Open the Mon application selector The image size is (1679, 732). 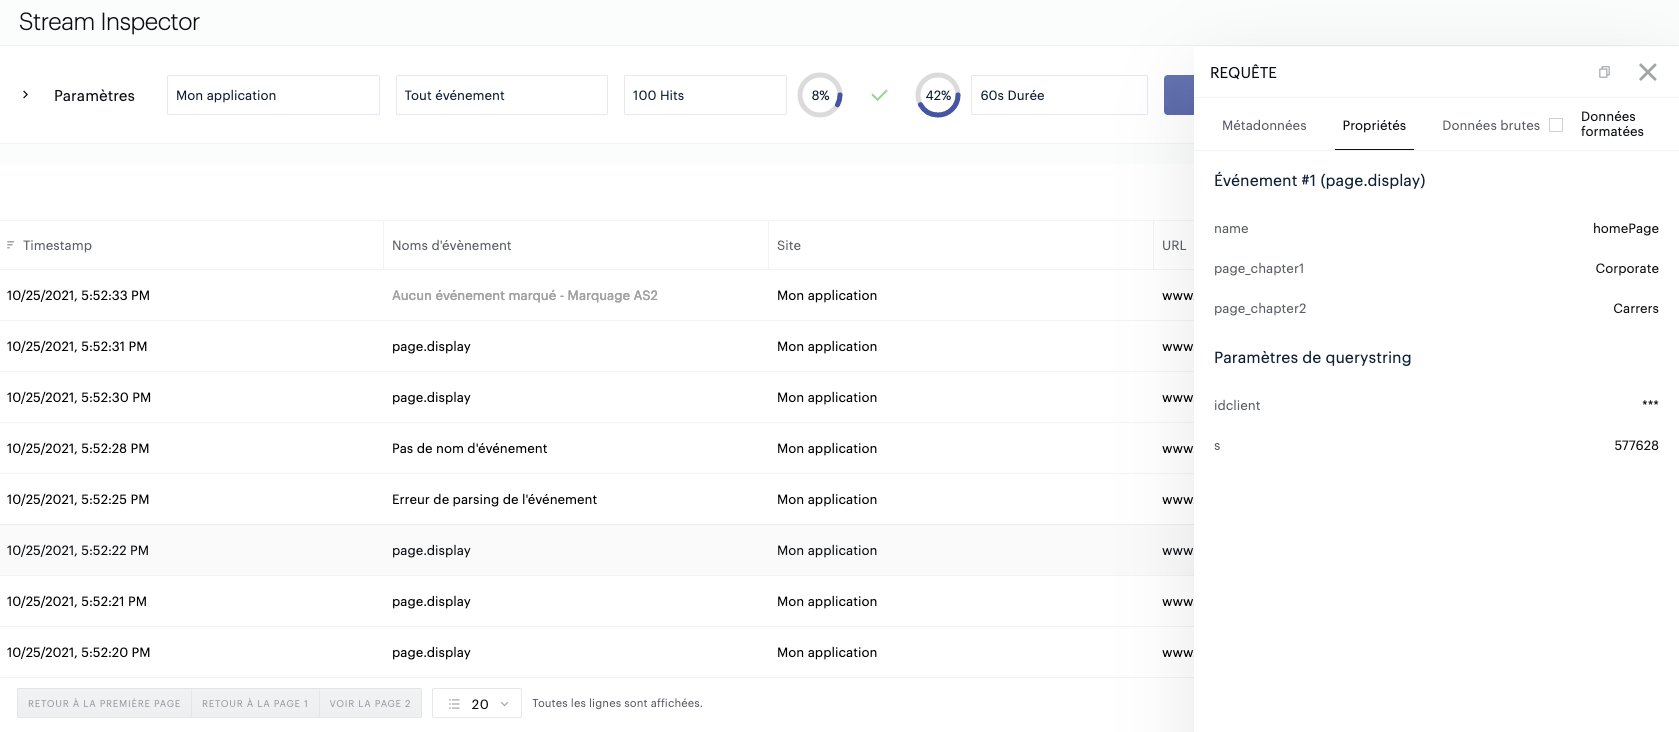[x=273, y=96]
